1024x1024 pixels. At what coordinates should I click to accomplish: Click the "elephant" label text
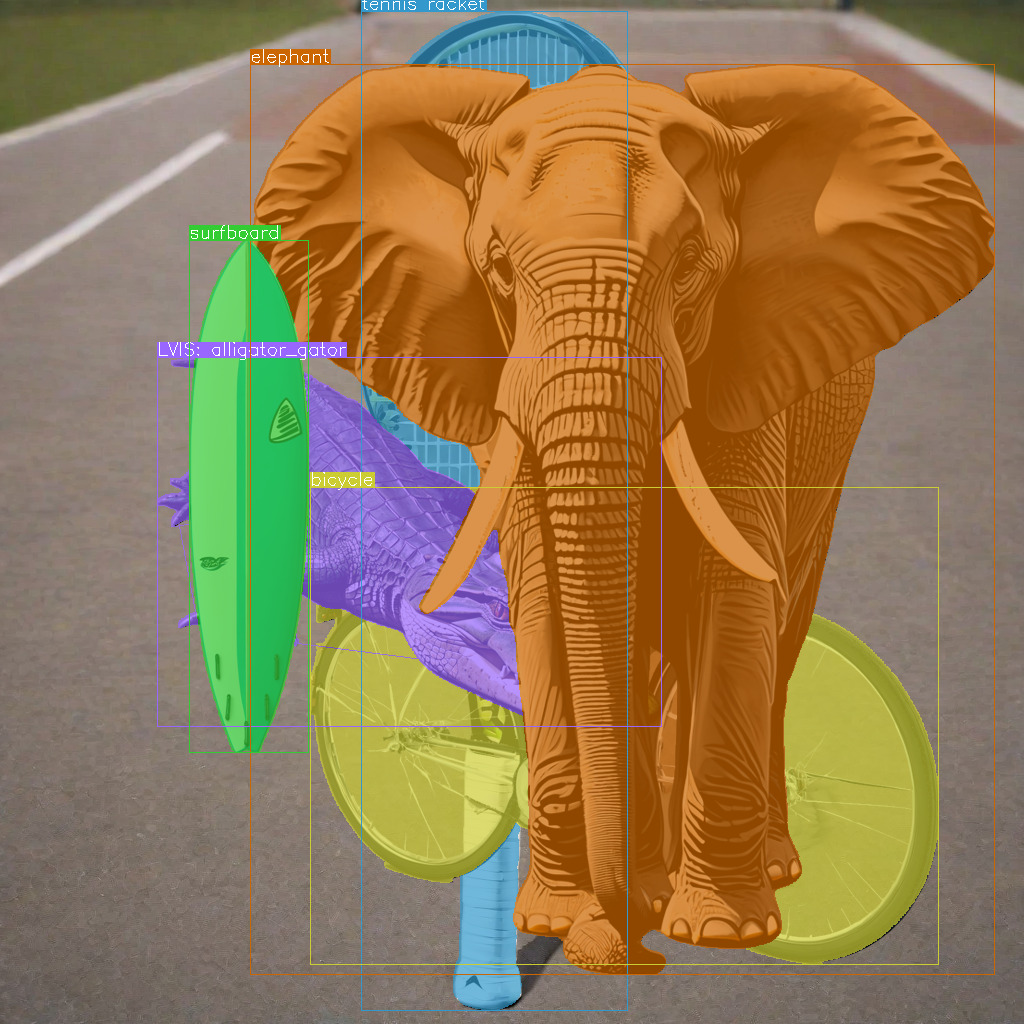291,57
